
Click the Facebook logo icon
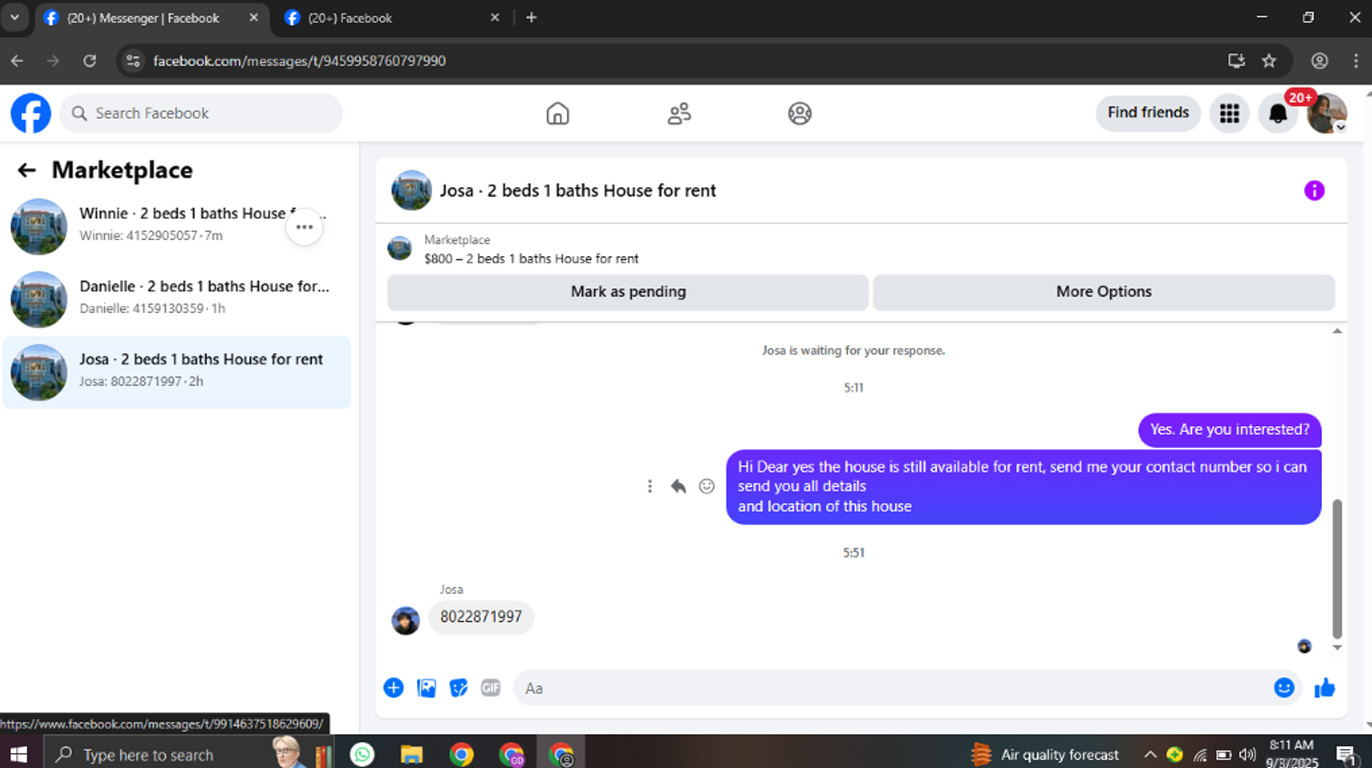(31, 113)
